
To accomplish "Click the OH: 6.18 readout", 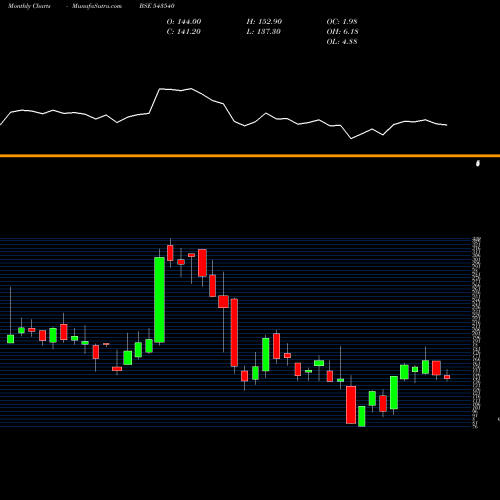I will tap(342, 31).
